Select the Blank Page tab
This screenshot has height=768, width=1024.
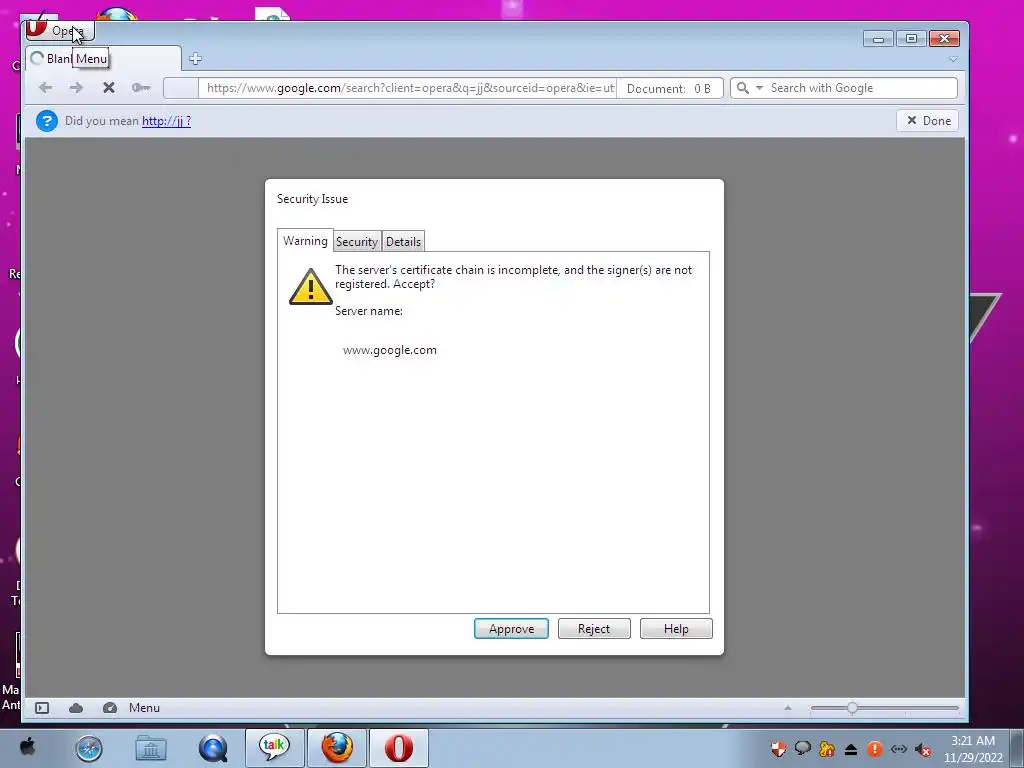[103, 59]
